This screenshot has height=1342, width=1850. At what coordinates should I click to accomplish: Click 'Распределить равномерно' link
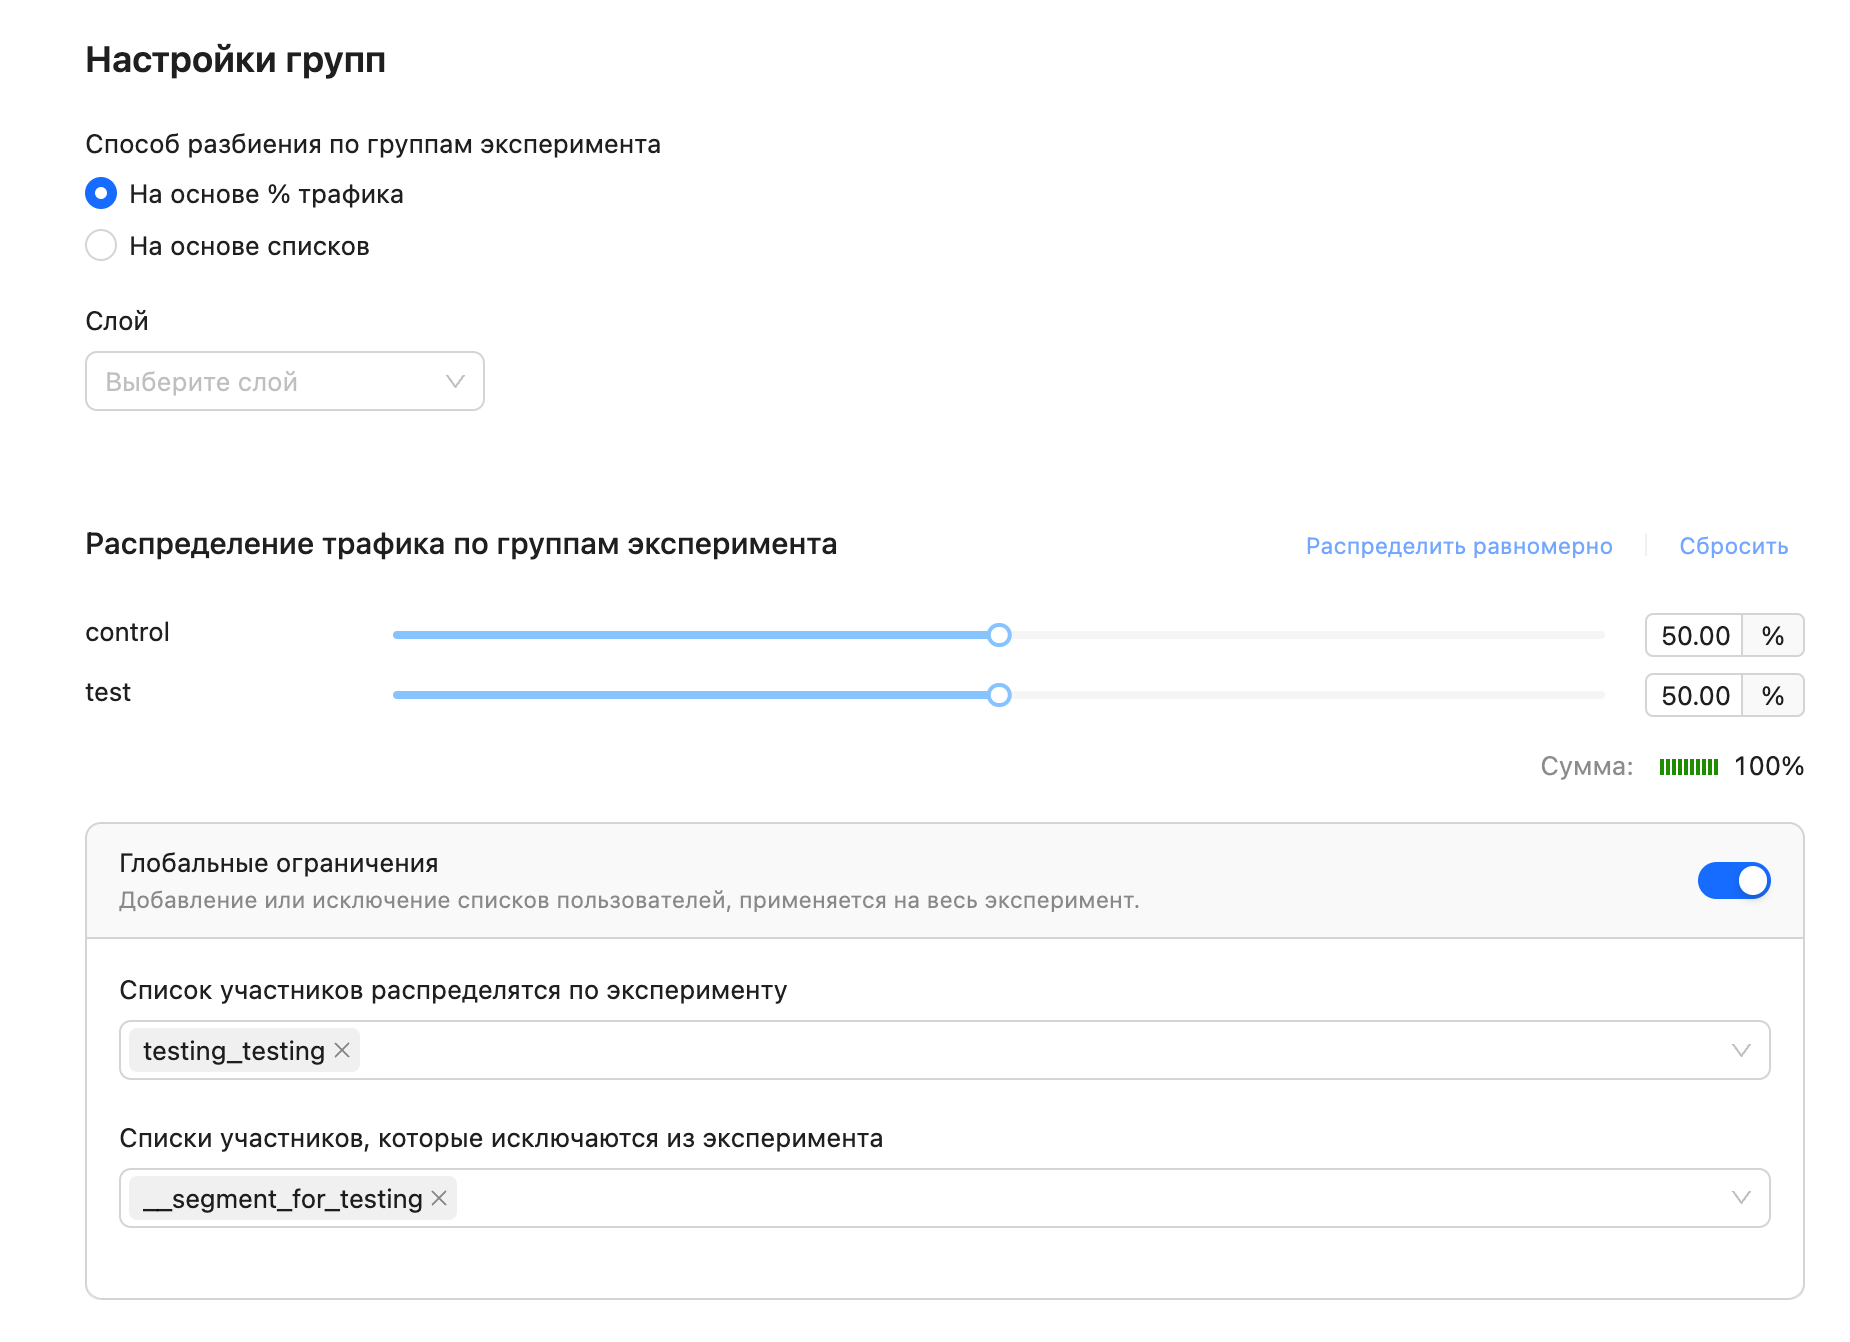point(1458,546)
